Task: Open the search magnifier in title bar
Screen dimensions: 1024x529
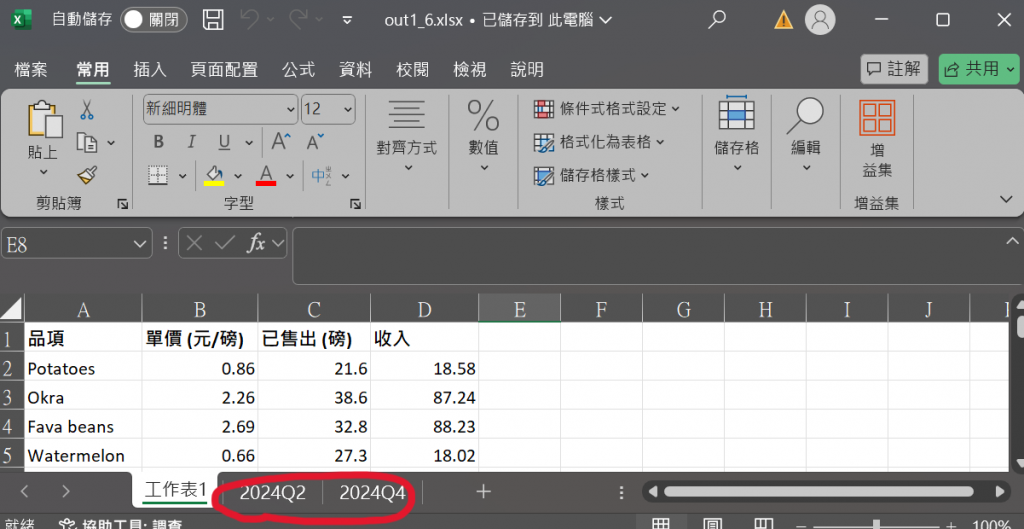Action: [x=716, y=20]
